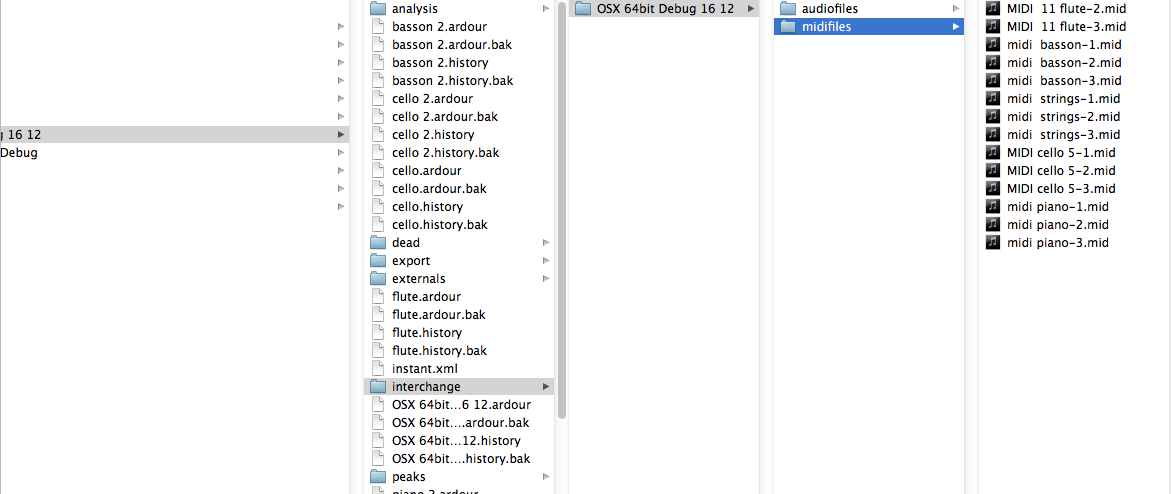Click the analysis folder icon

(377, 9)
